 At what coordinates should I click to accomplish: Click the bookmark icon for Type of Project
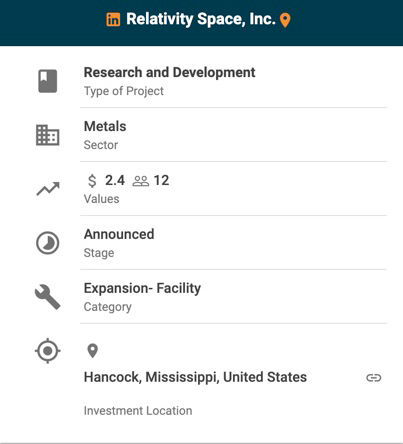[48, 81]
